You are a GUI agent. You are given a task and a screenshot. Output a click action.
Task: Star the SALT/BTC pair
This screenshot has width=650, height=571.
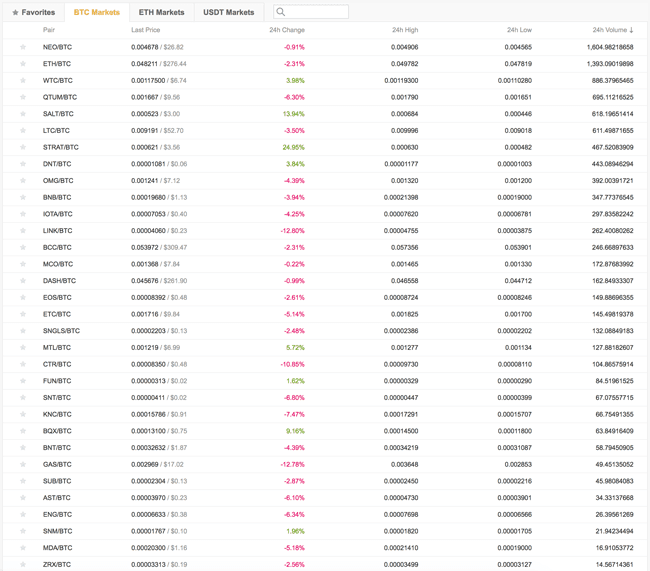23,114
